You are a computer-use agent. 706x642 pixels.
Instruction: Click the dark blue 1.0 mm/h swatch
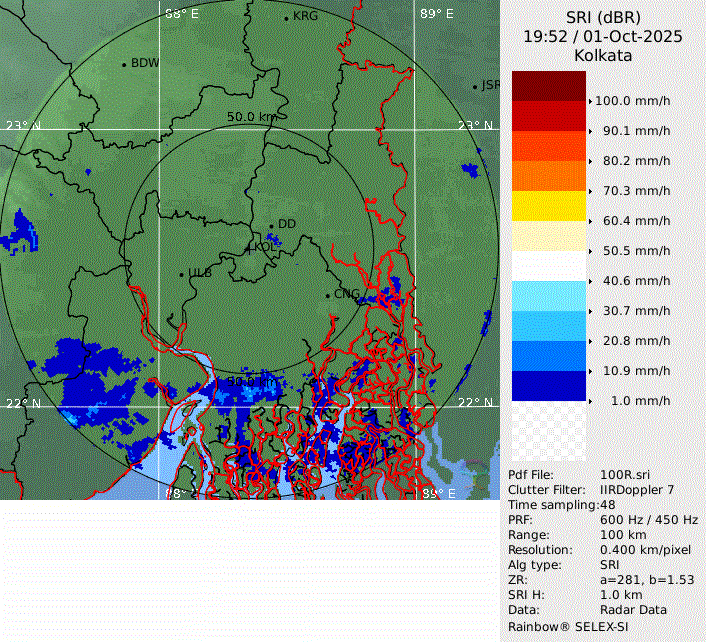coord(548,386)
